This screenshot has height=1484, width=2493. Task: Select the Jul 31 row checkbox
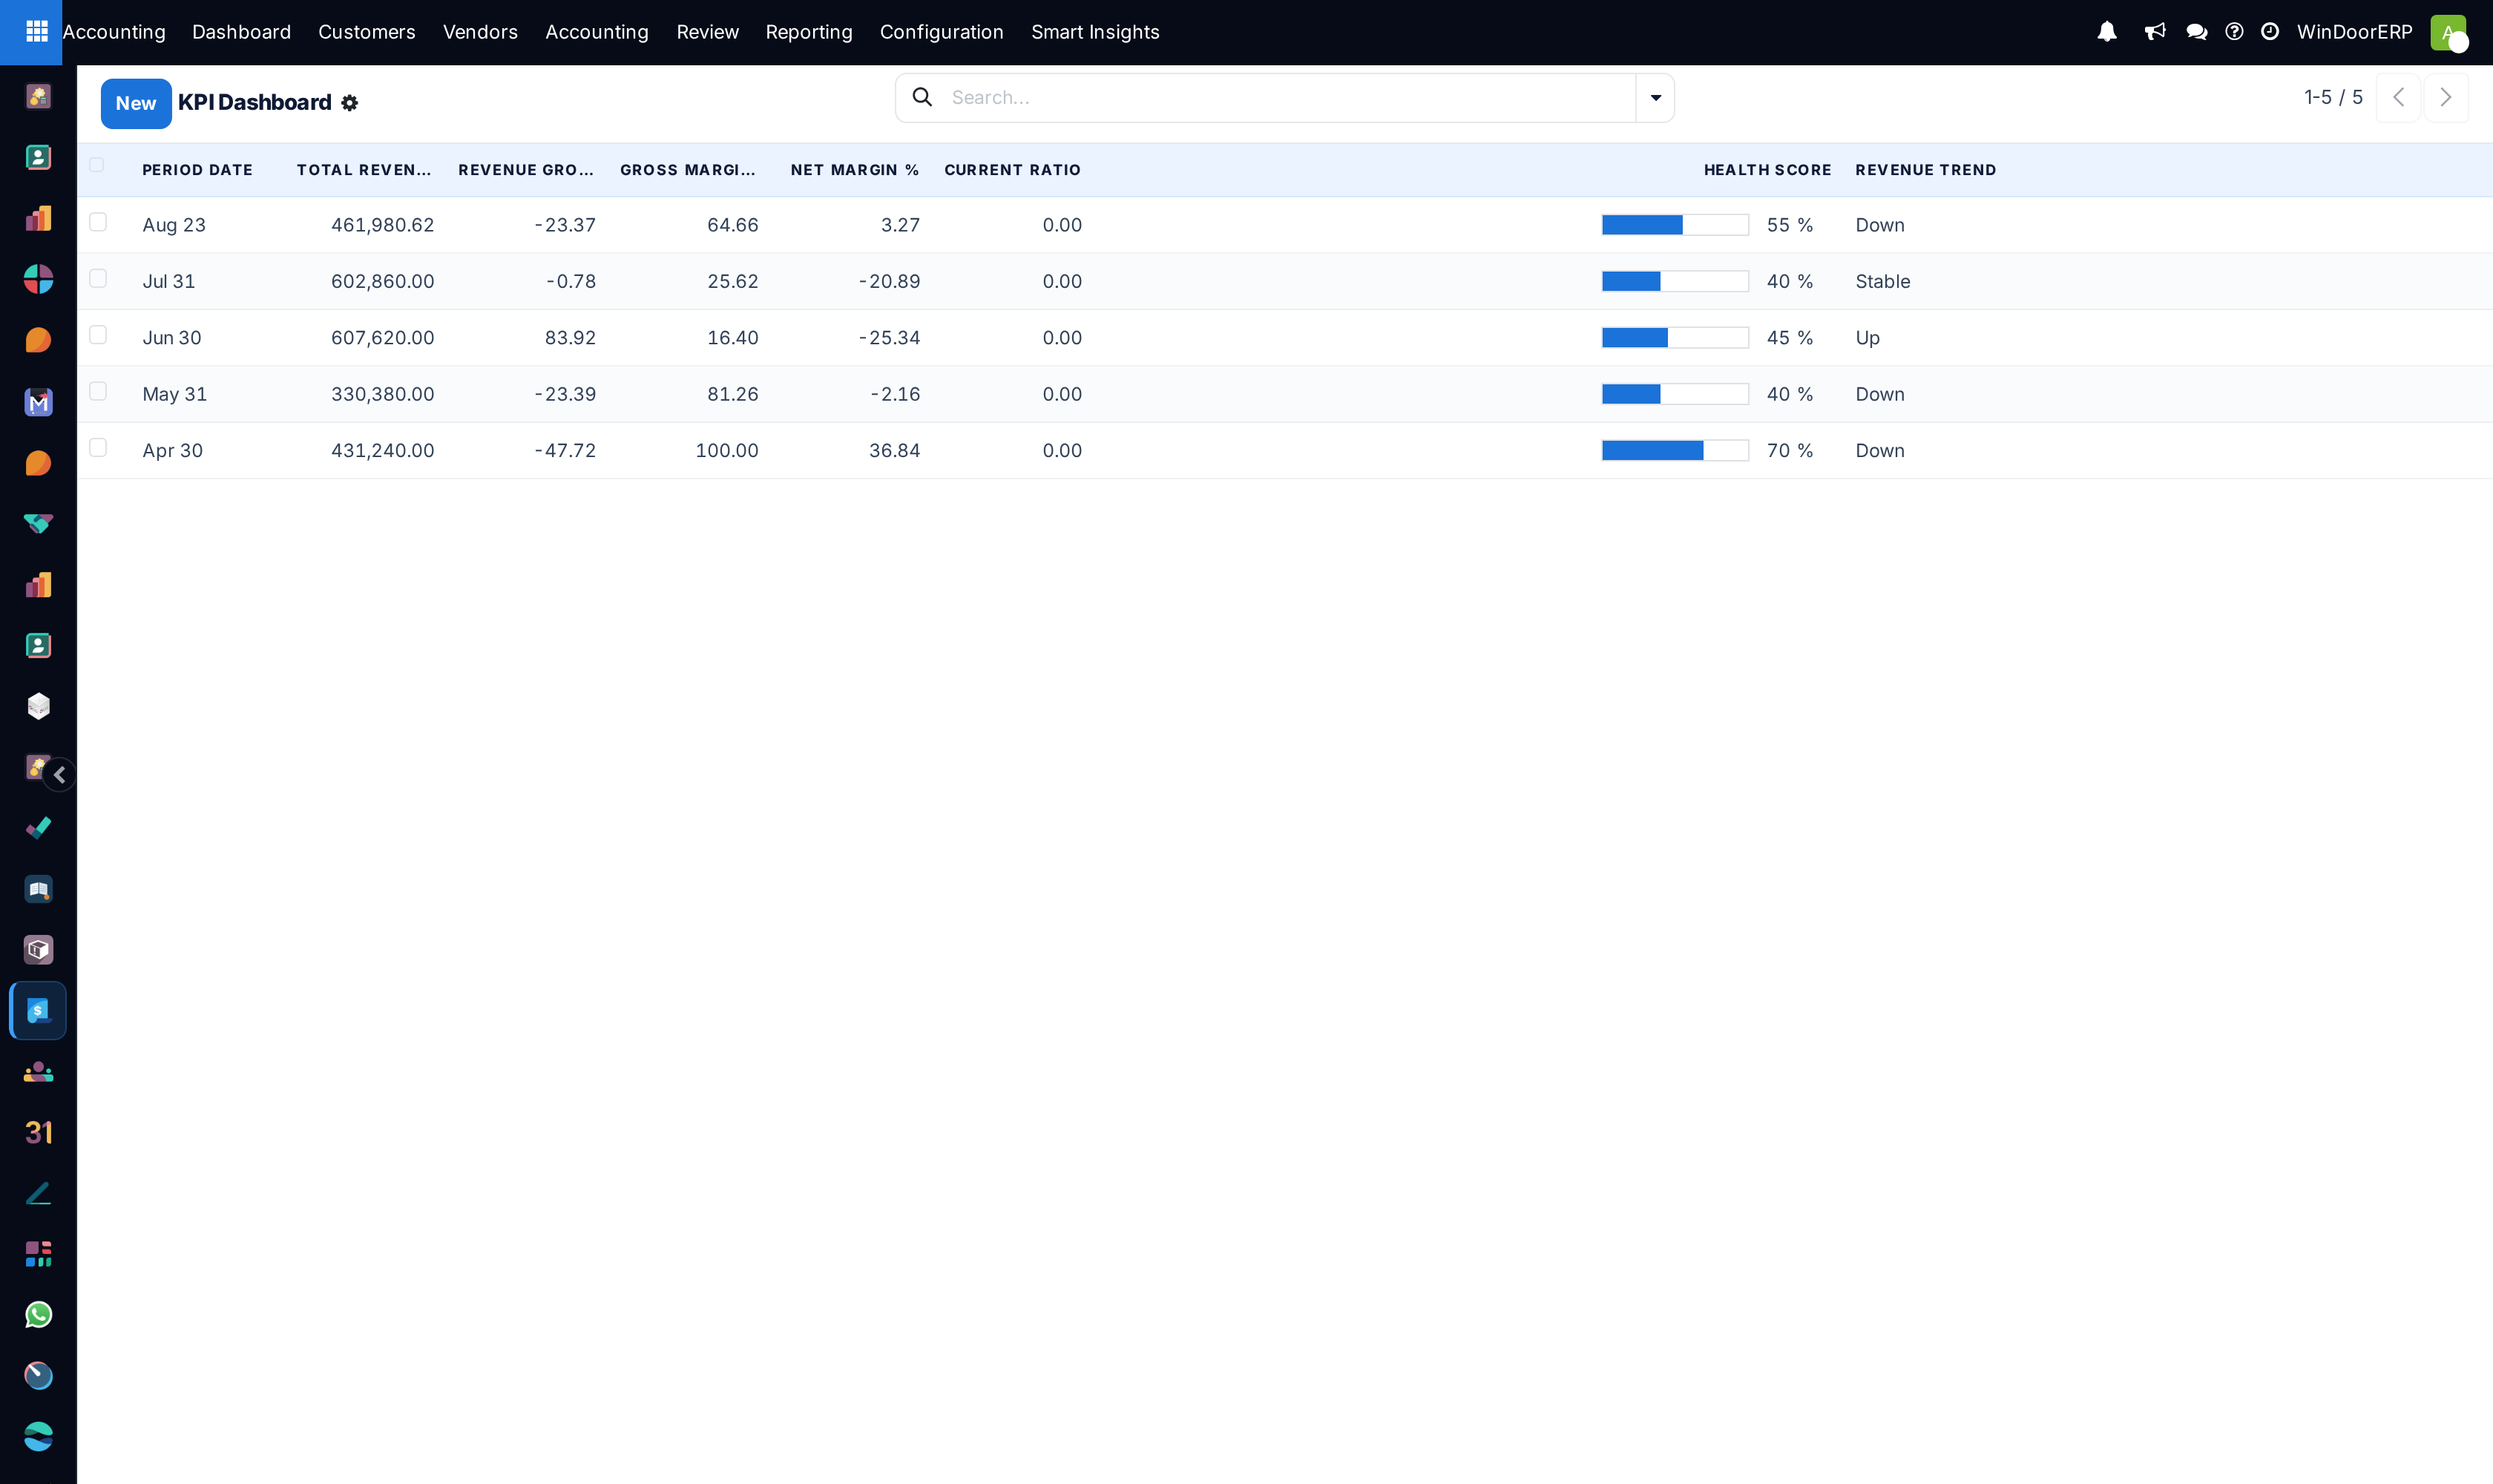point(98,278)
